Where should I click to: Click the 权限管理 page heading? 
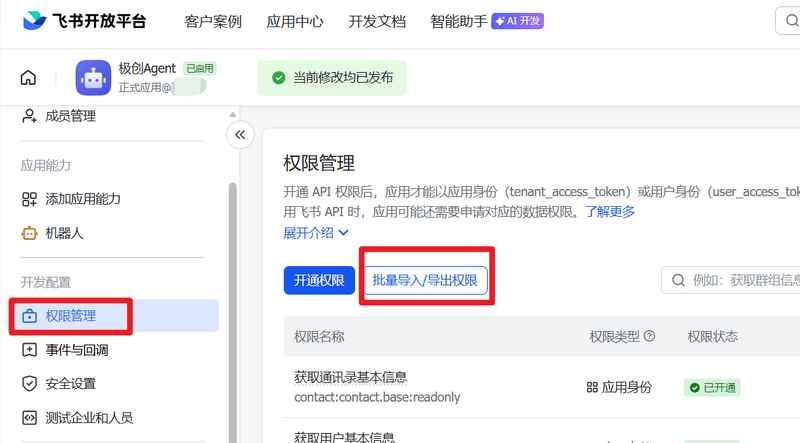click(319, 163)
